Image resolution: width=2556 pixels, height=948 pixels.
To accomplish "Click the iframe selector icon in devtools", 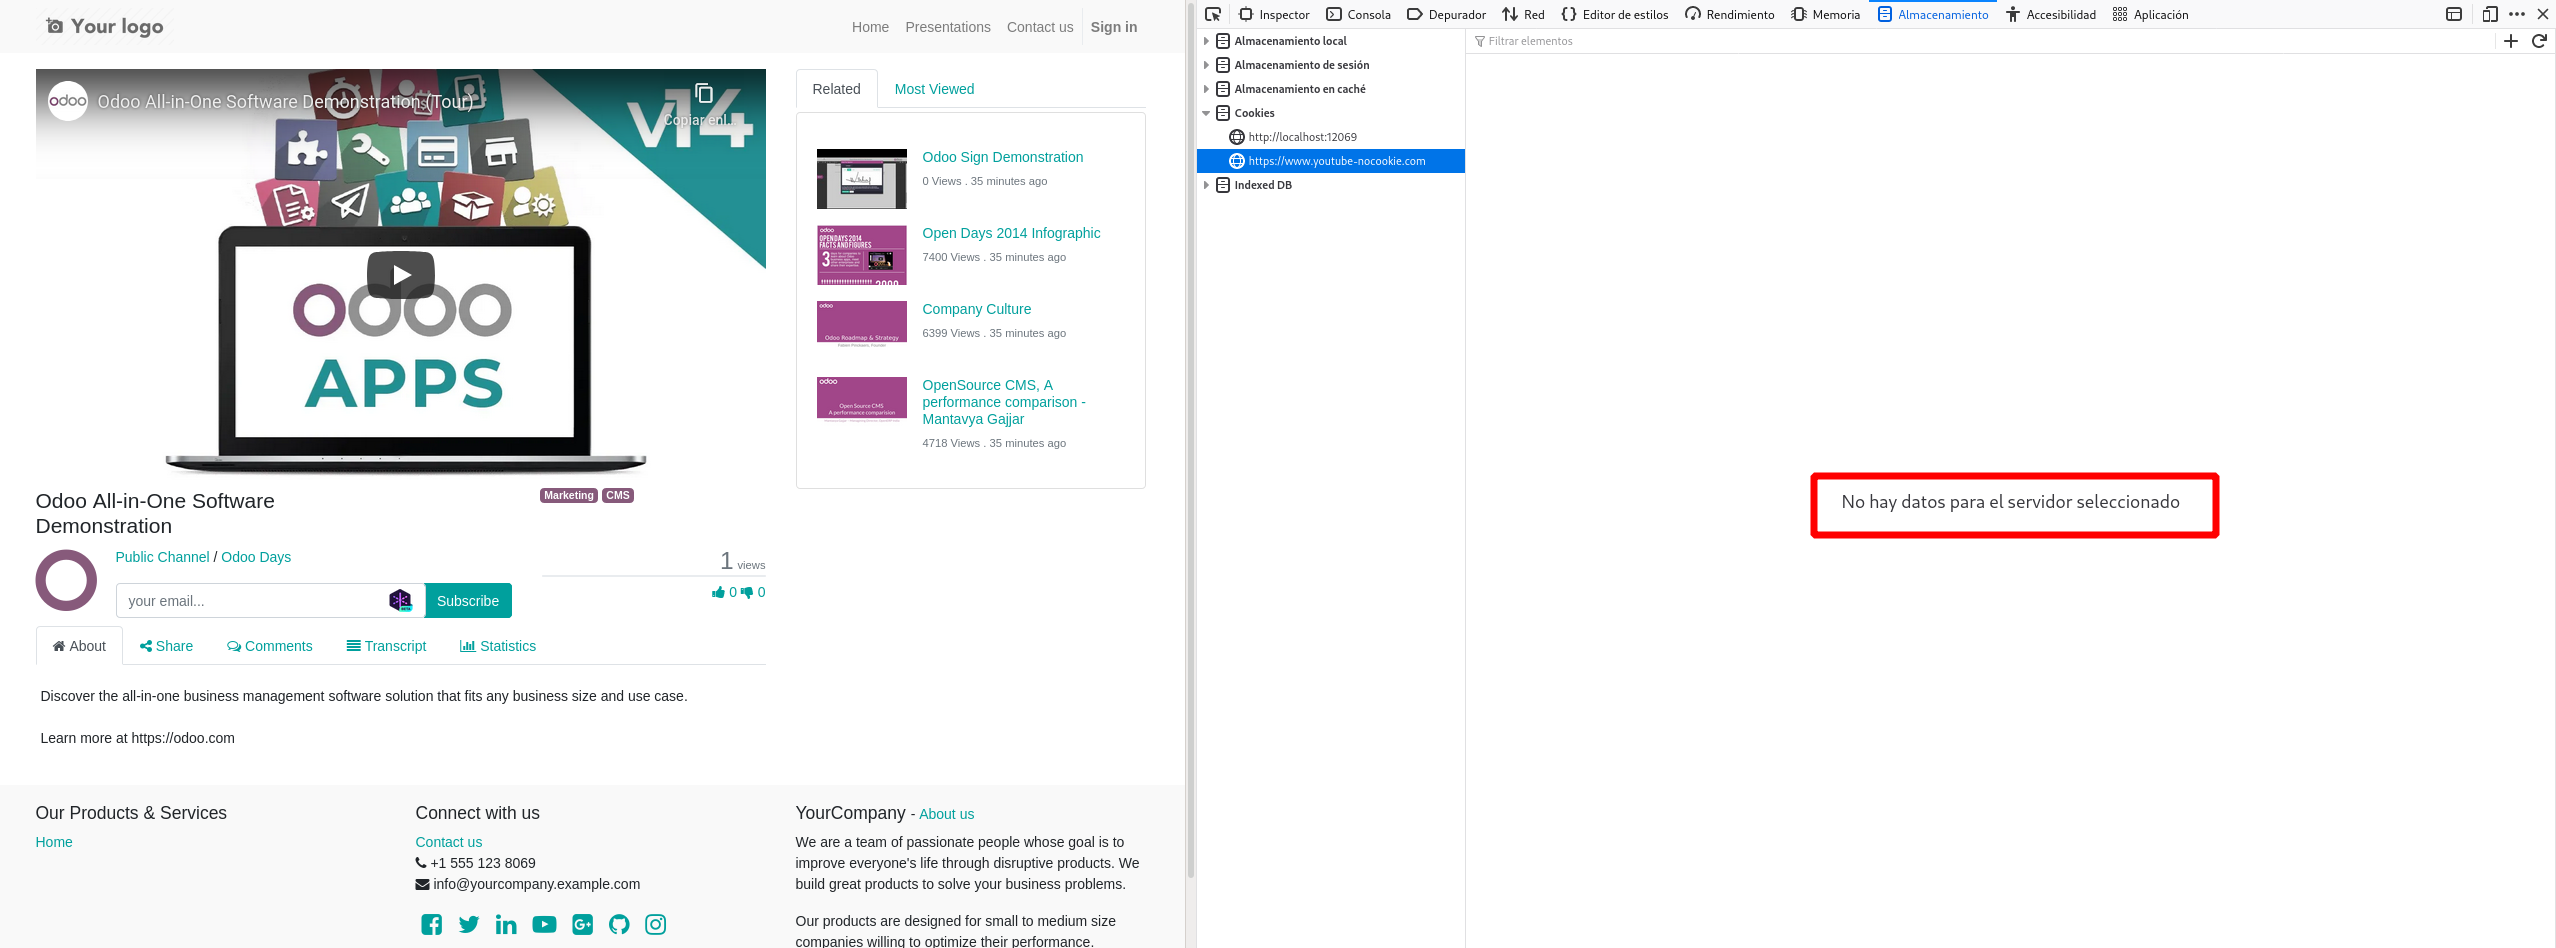I will pyautogui.click(x=2454, y=14).
